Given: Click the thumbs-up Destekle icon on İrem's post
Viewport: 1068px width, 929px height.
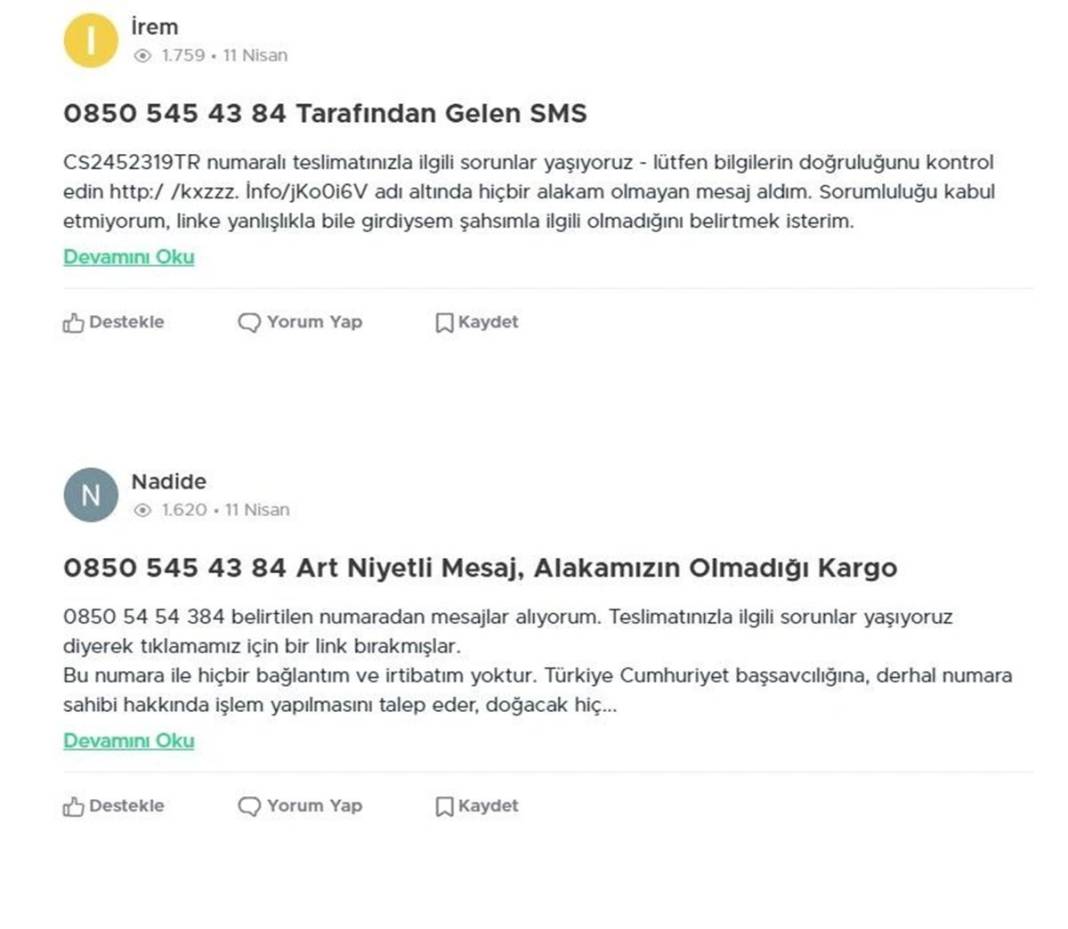Looking at the screenshot, I should [x=73, y=322].
